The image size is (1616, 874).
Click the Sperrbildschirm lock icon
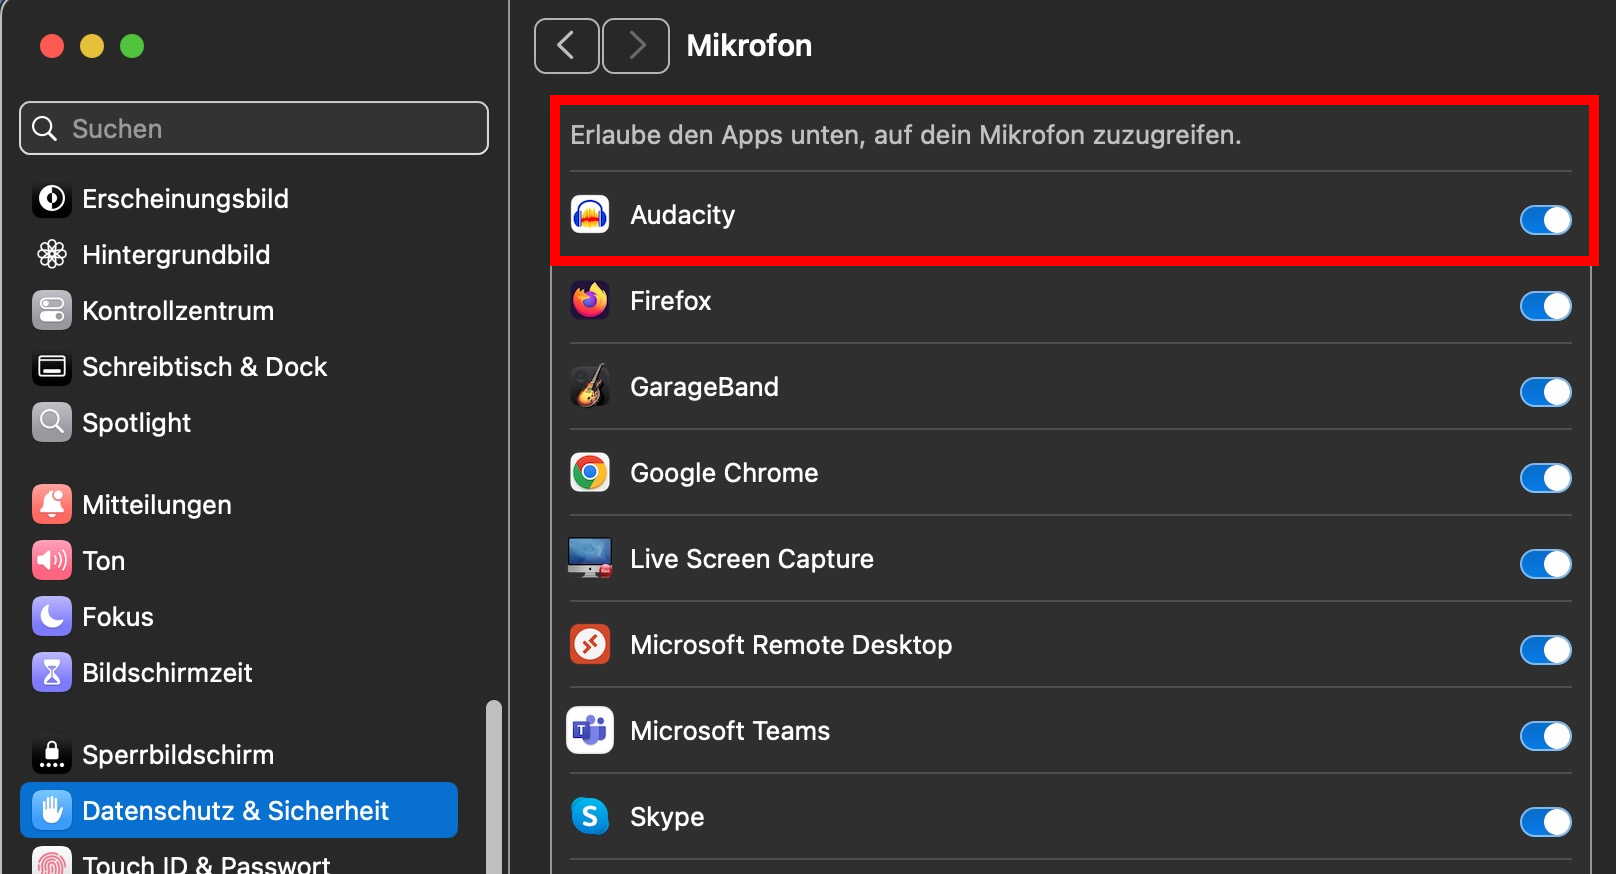tap(52, 755)
